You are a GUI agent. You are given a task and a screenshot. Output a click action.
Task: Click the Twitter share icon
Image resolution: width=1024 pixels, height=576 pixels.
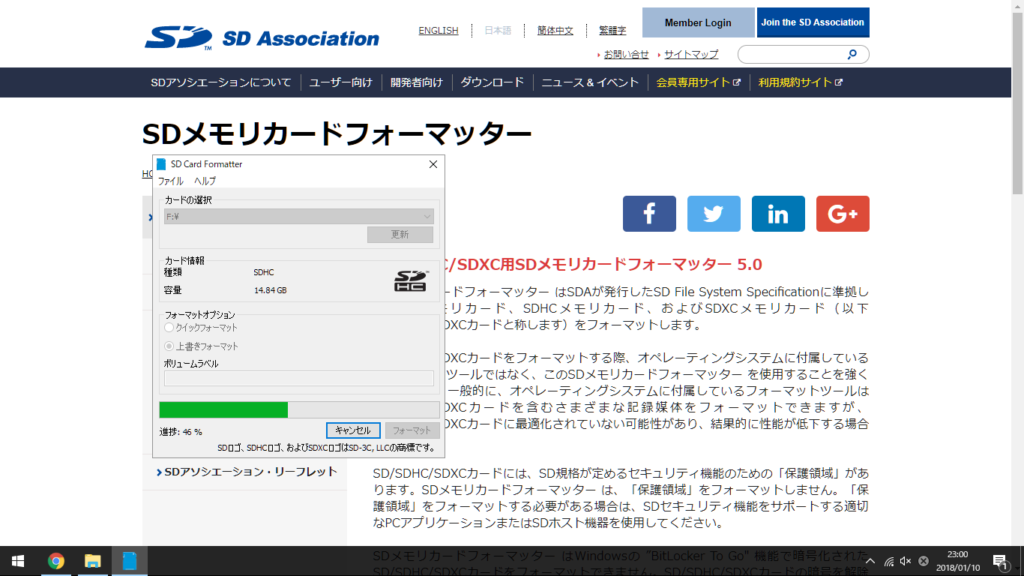tap(713, 214)
